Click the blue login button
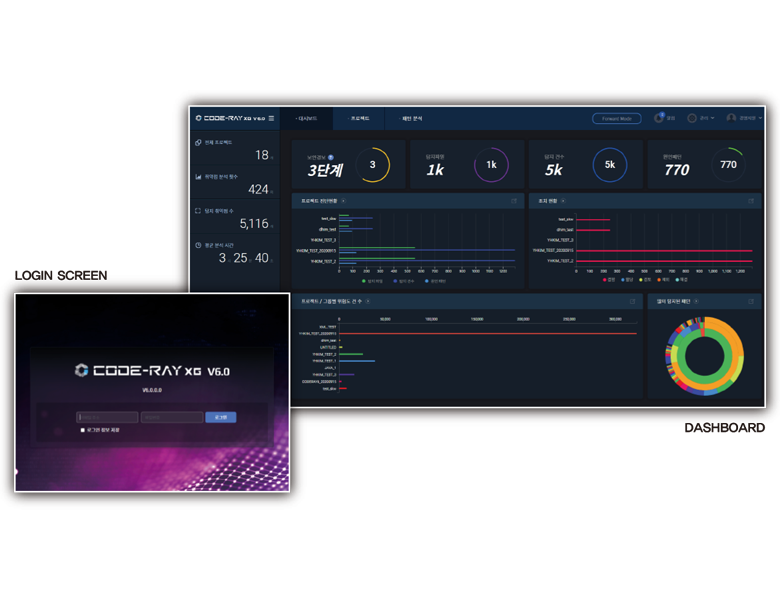Screen dimensions: 780x600 (x=221, y=417)
